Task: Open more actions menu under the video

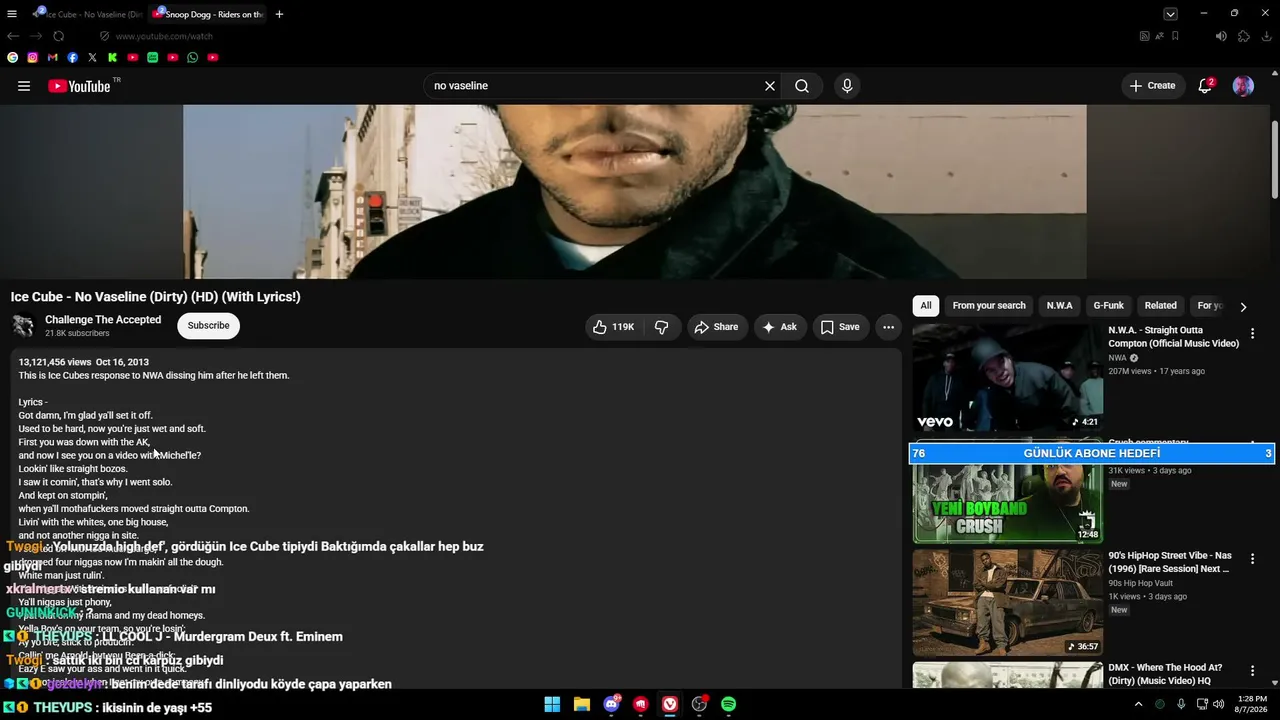Action: 888,327
